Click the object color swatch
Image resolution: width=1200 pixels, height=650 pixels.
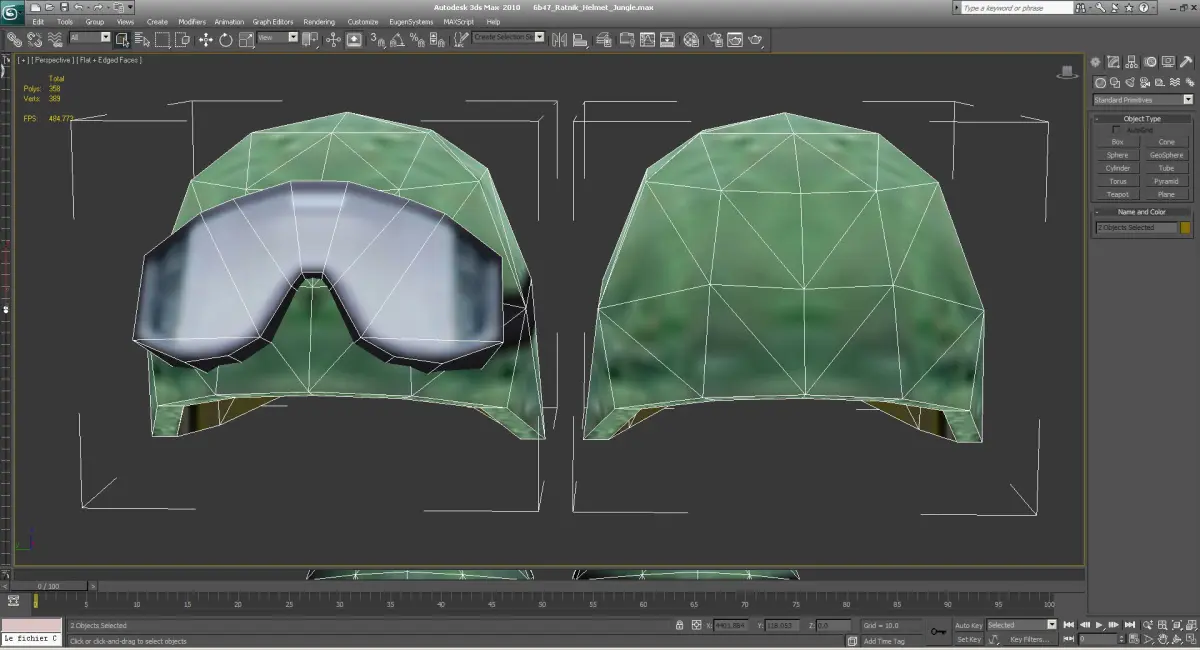pos(1186,227)
